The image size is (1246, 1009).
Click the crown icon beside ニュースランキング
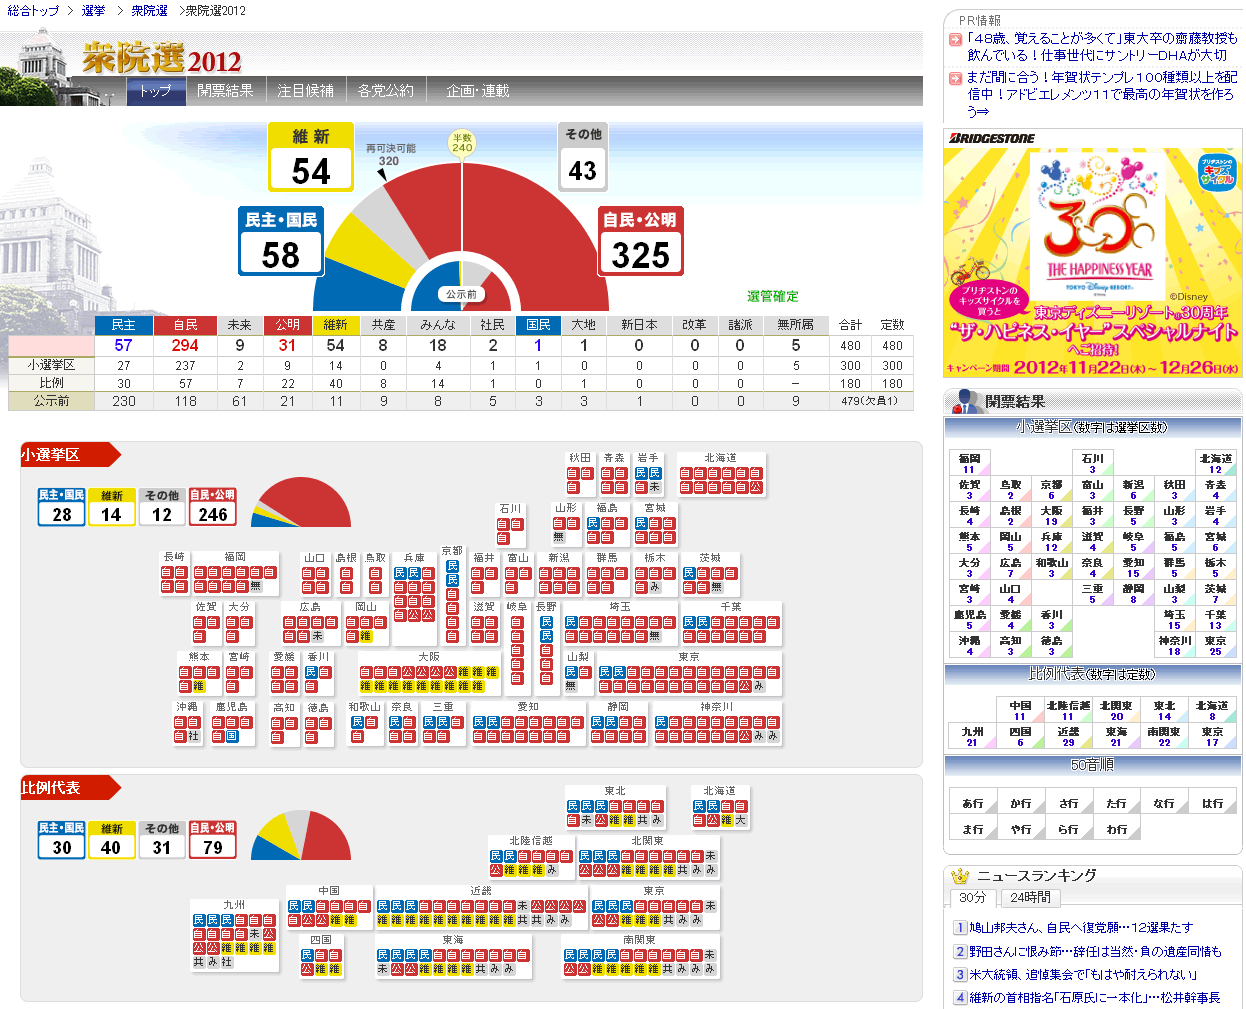[960, 876]
